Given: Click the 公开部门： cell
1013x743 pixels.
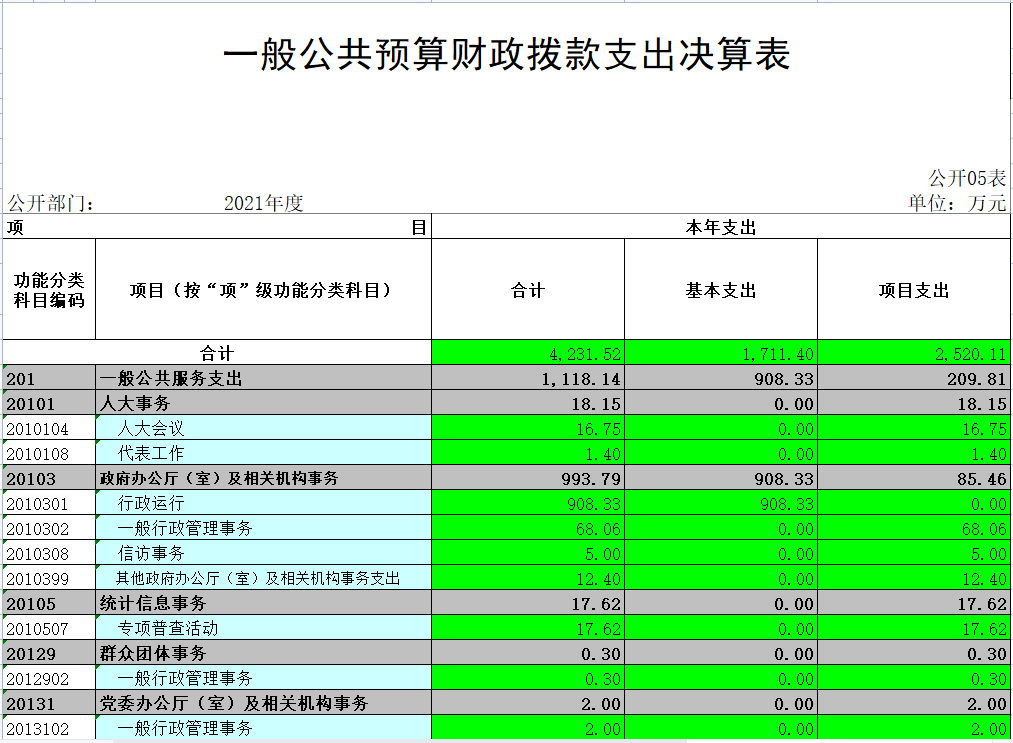Looking at the screenshot, I should tap(51, 203).
